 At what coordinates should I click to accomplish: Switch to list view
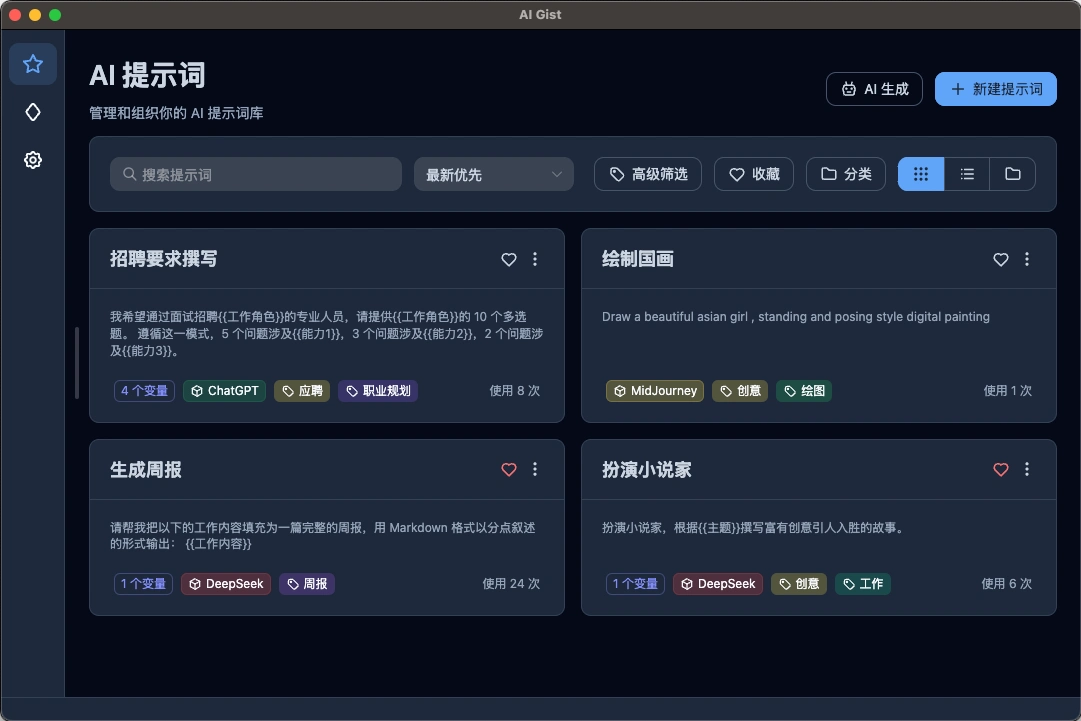pyautogui.click(x=966, y=173)
